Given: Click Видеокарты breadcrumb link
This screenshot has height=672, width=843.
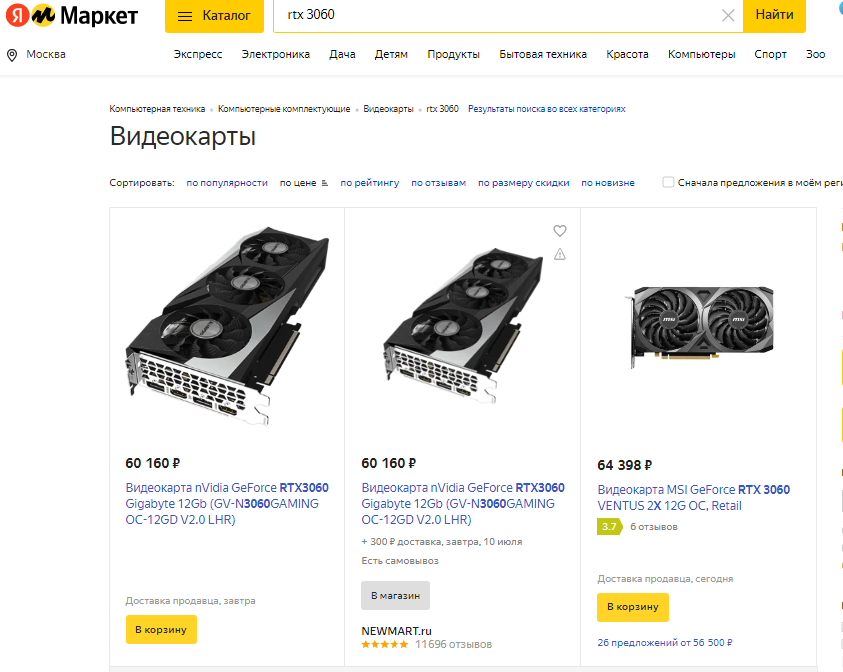Looking at the screenshot, I should 388,109.
